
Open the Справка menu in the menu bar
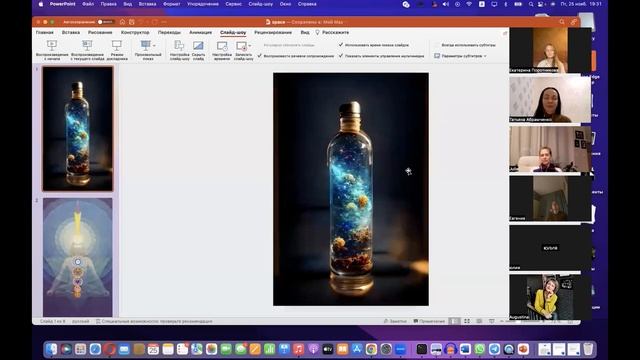click(x=307, y=4)
